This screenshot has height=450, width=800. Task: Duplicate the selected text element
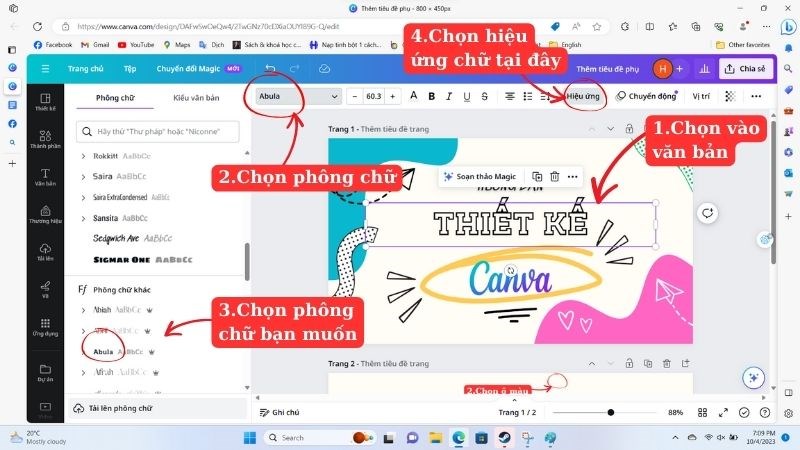tap(537, 177)
